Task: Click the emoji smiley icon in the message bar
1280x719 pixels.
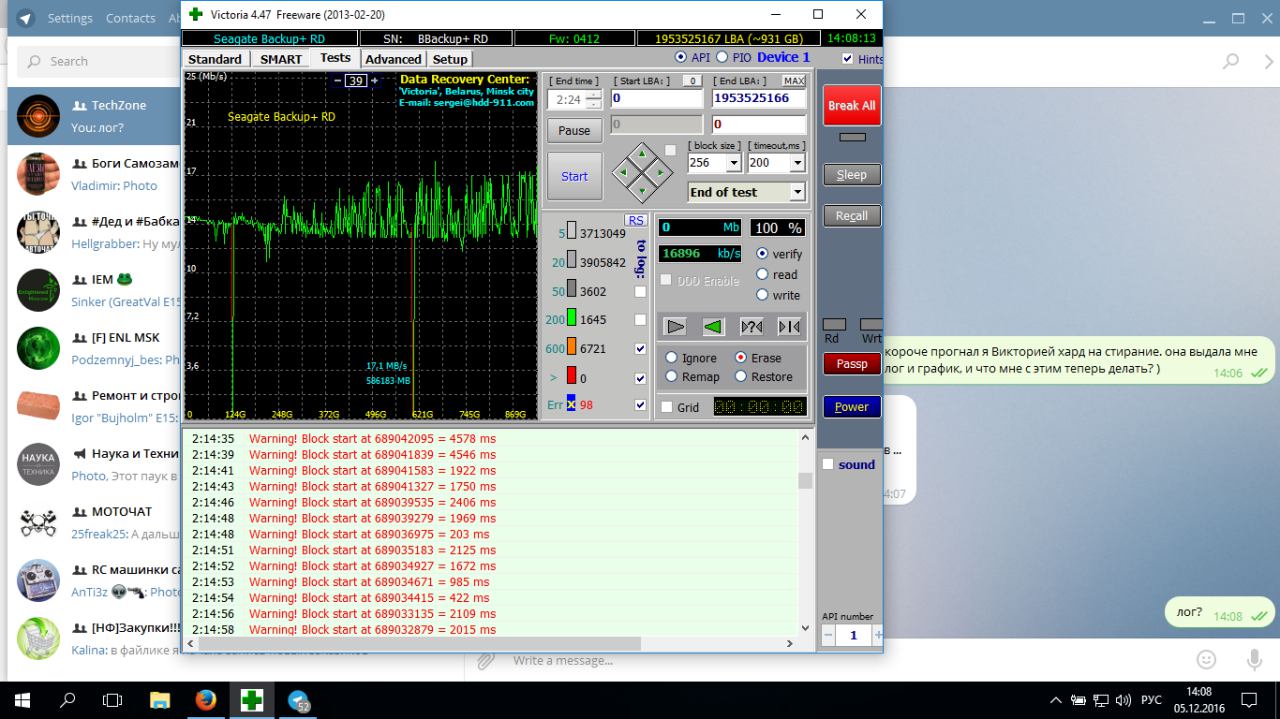Action: pyautogui.click(x=1207, y=660)
